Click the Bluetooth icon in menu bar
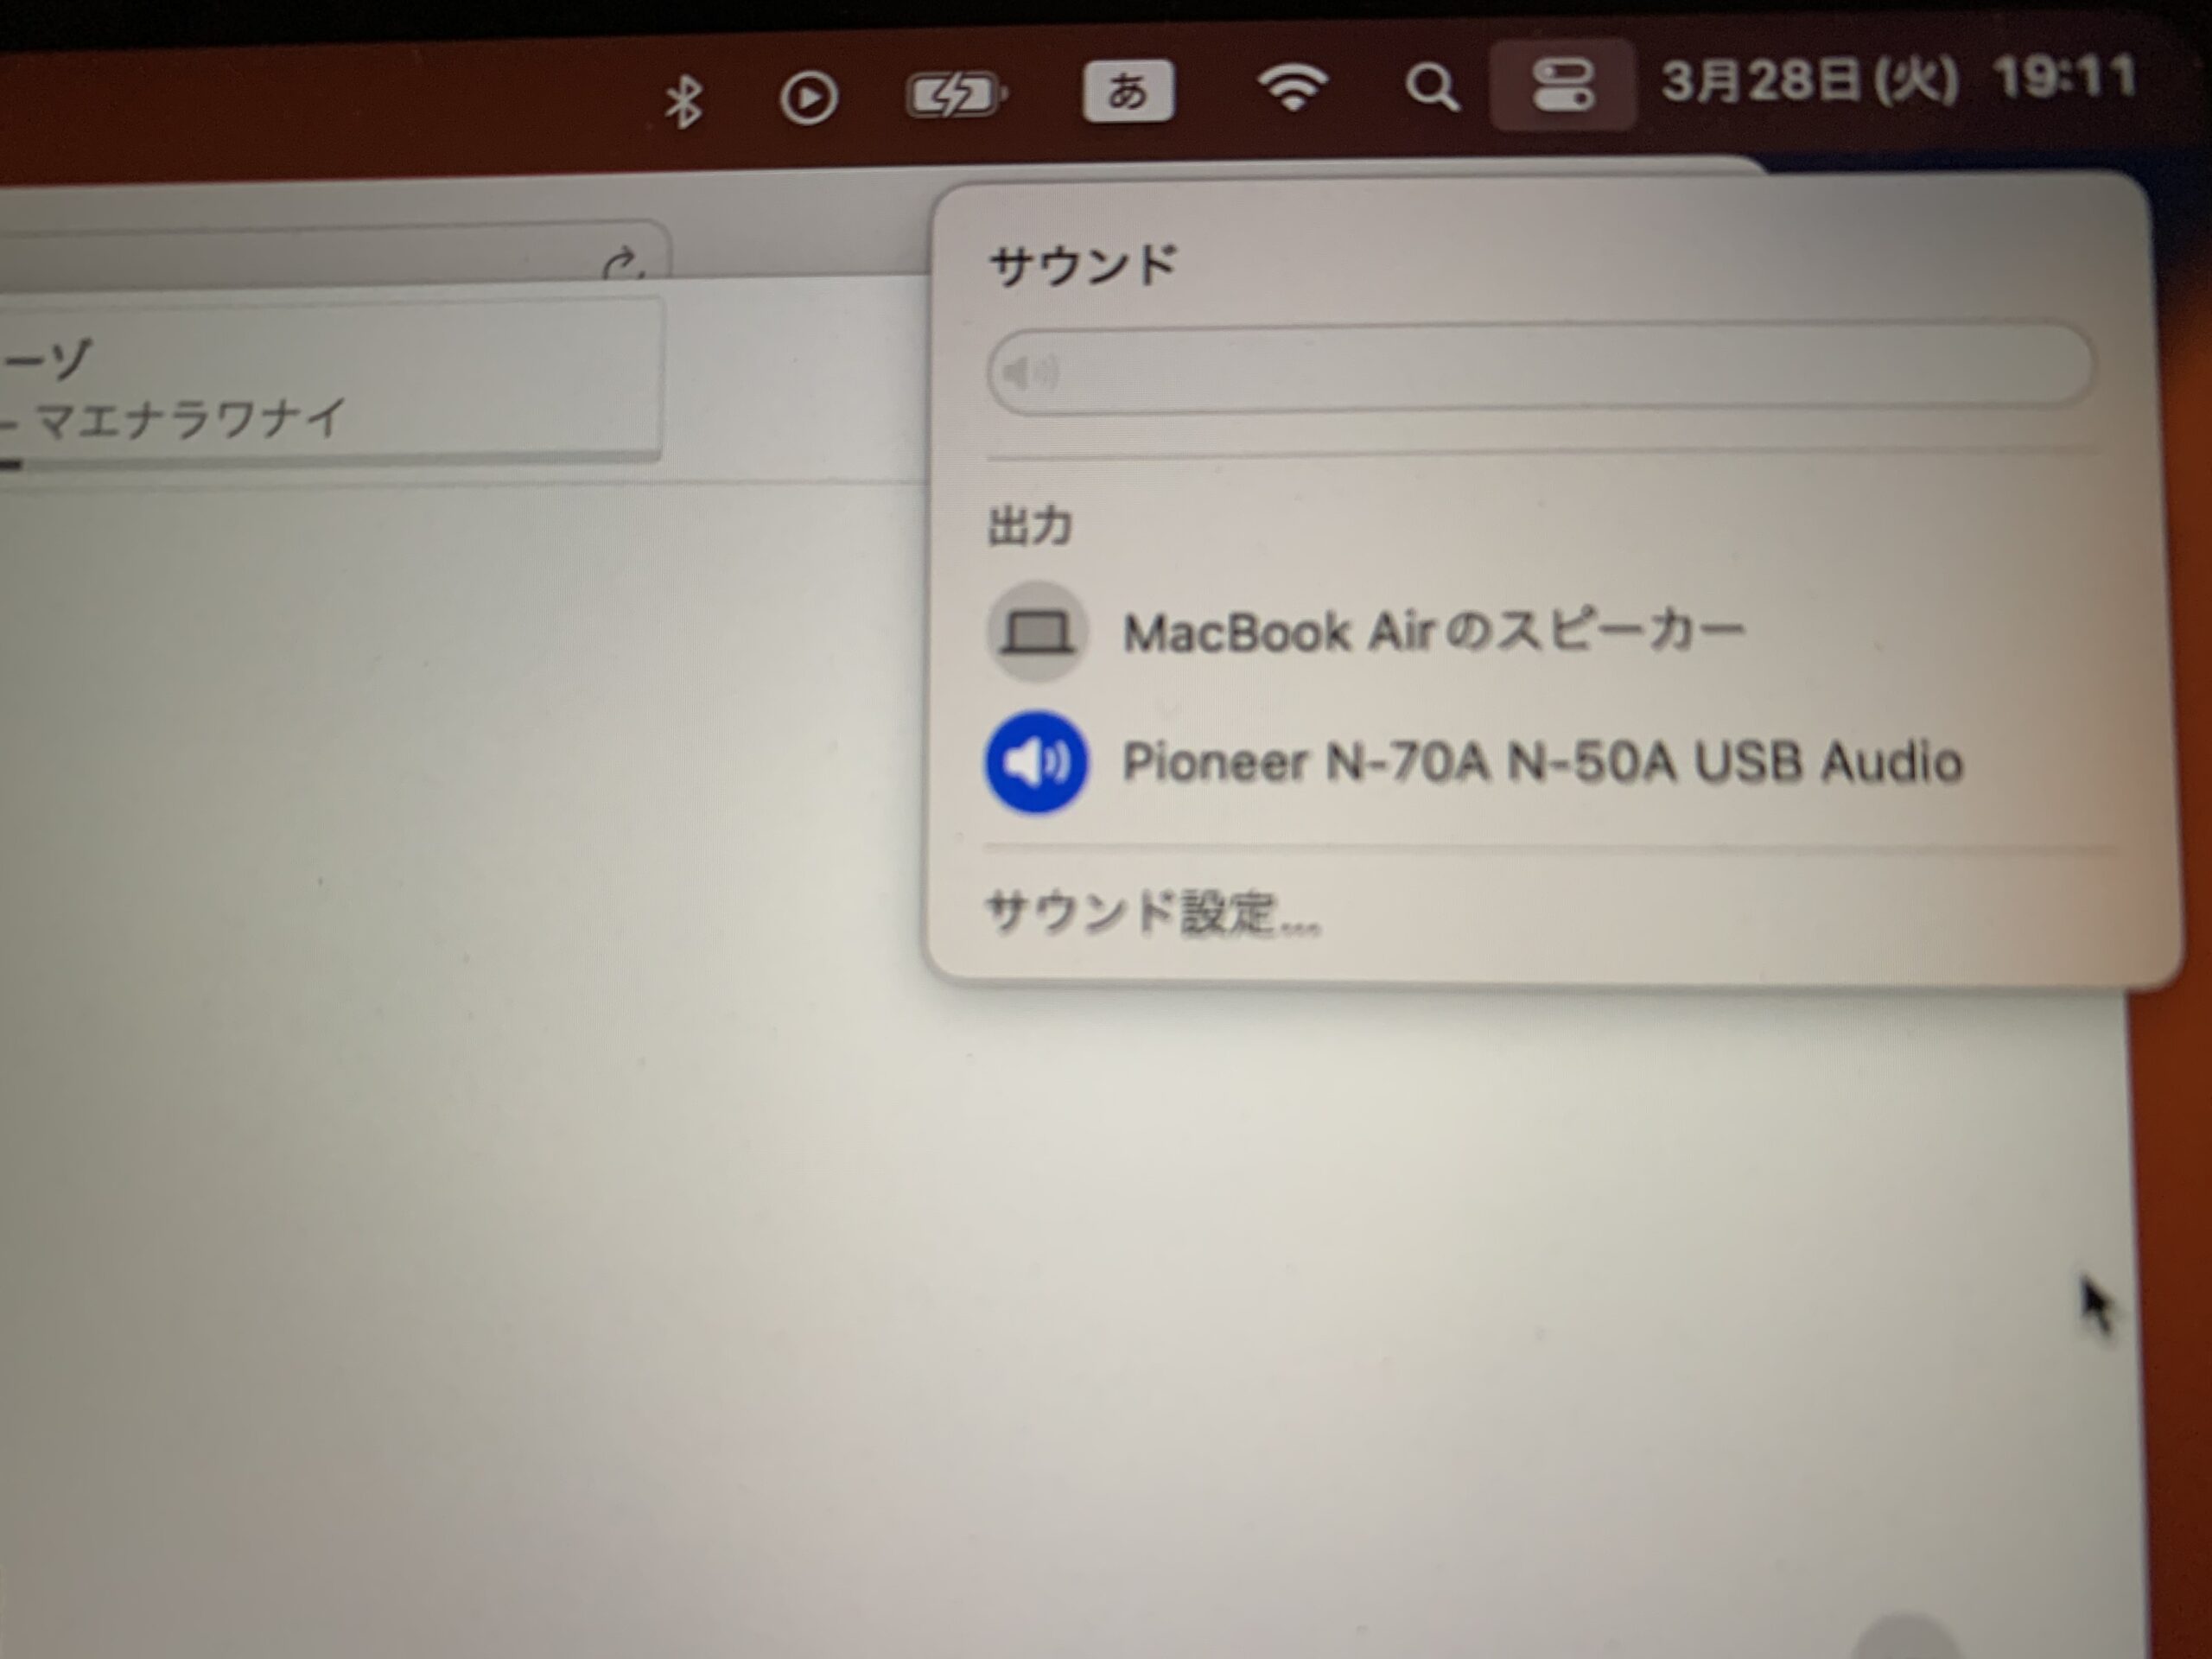2212x1659 pixels. [x=684, y=101]
